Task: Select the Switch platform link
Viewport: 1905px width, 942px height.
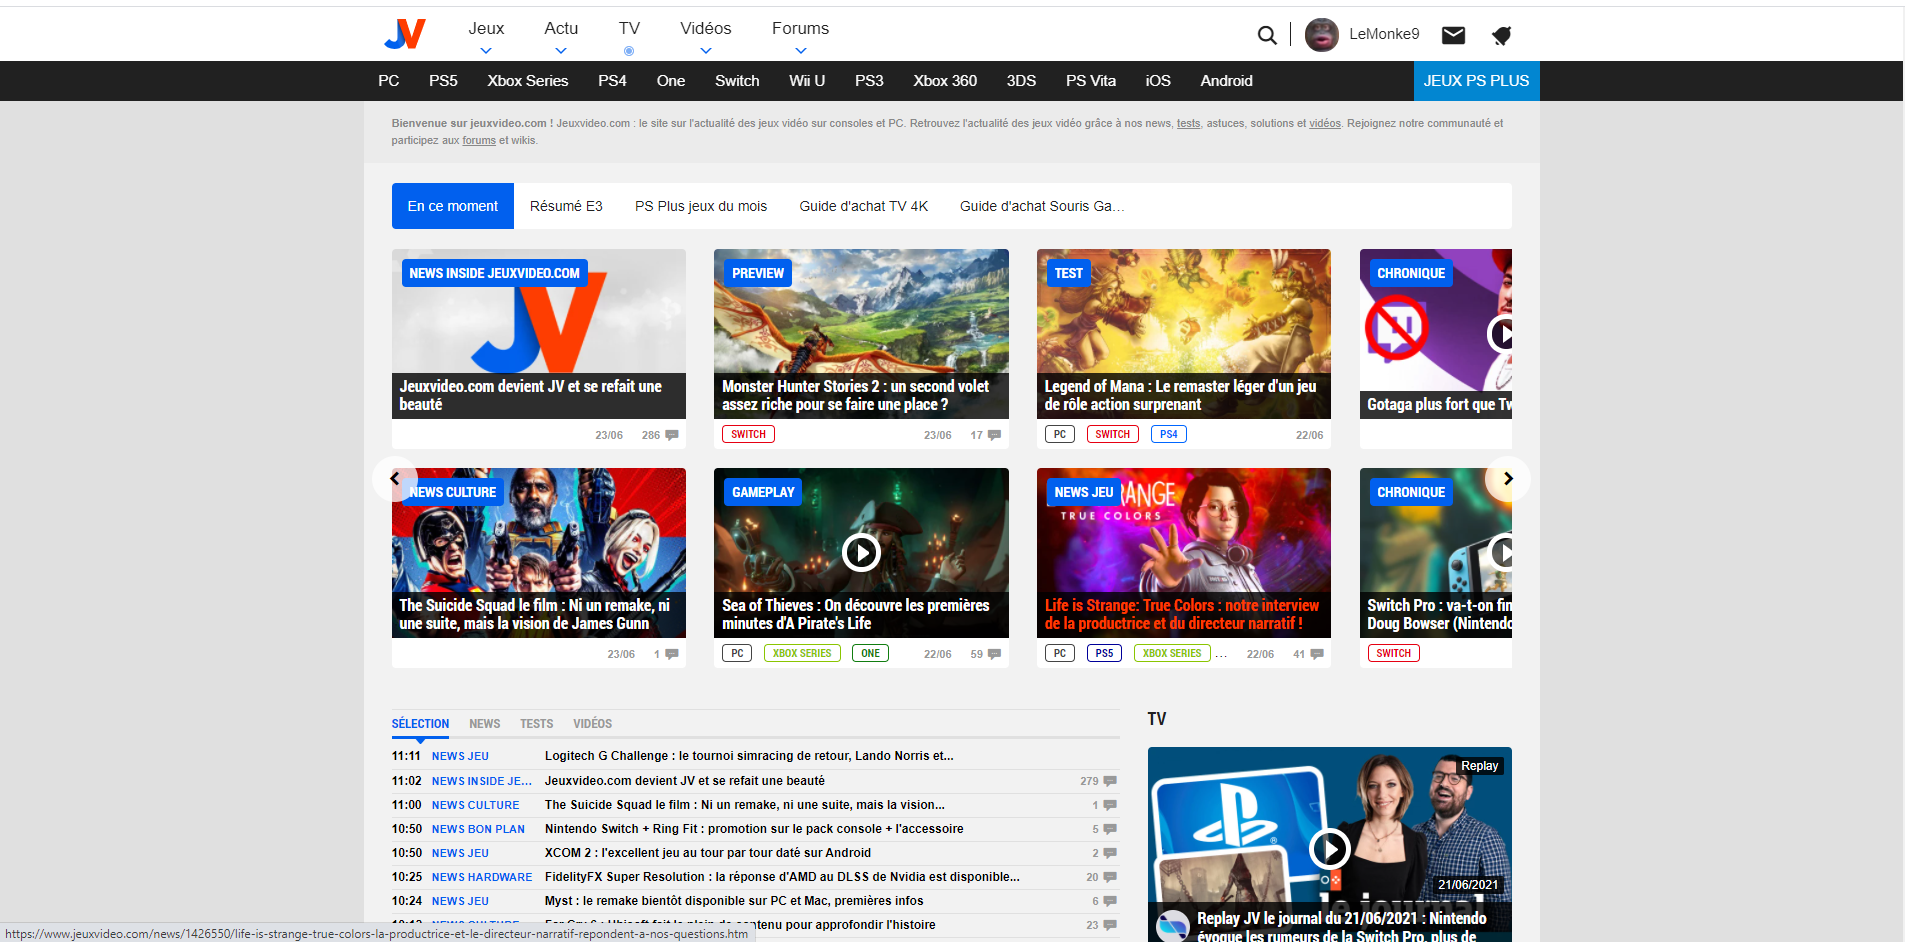Action: 737,81
